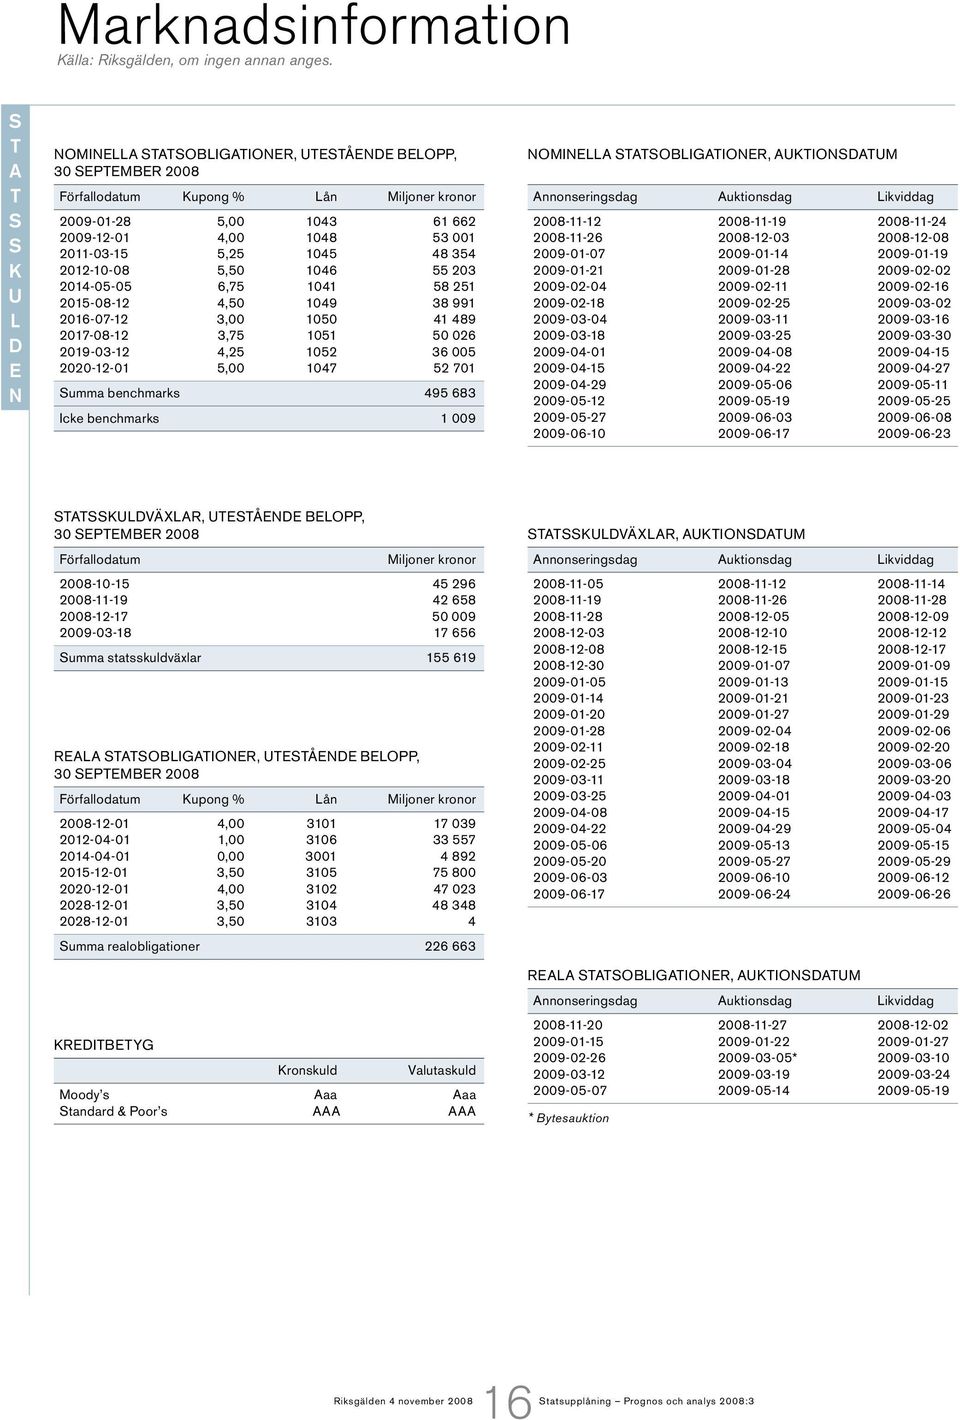960x1420 pixels.
Task: Click the 'Marknadsinformation' page title
Action: (x=314, y=25)
